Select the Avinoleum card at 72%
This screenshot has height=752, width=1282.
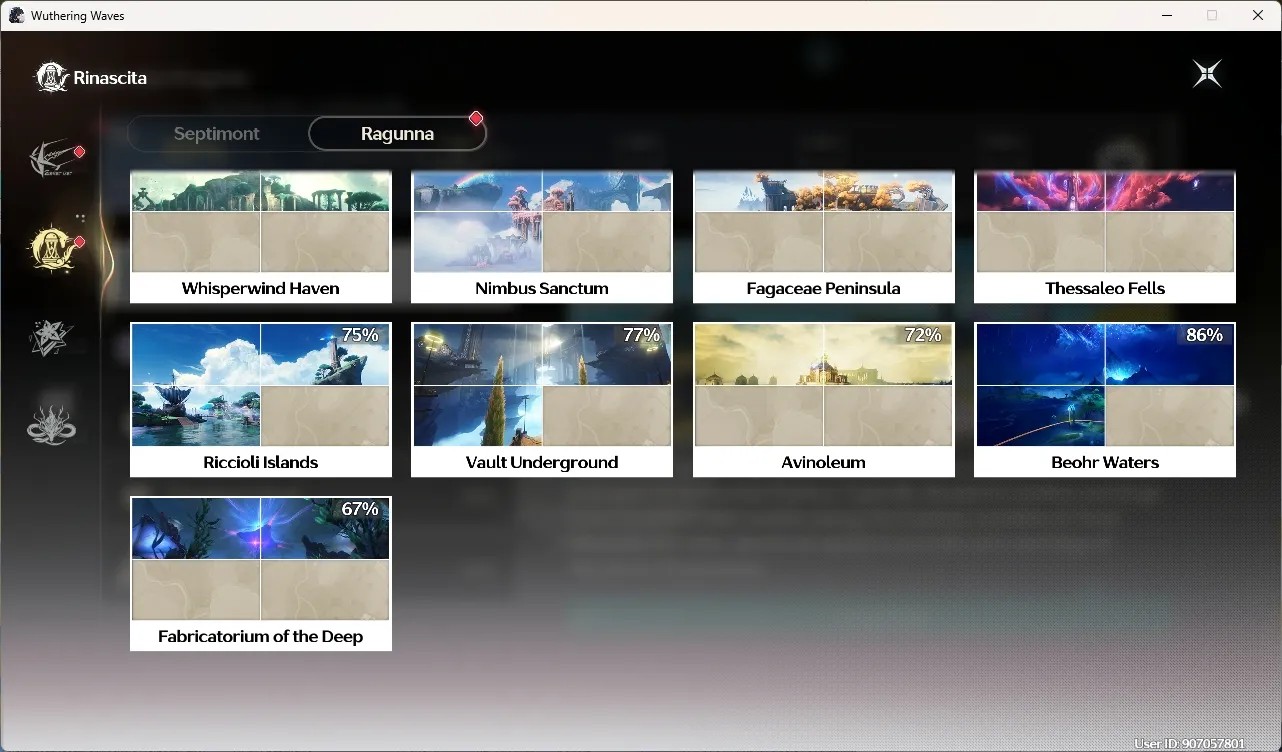824,400
